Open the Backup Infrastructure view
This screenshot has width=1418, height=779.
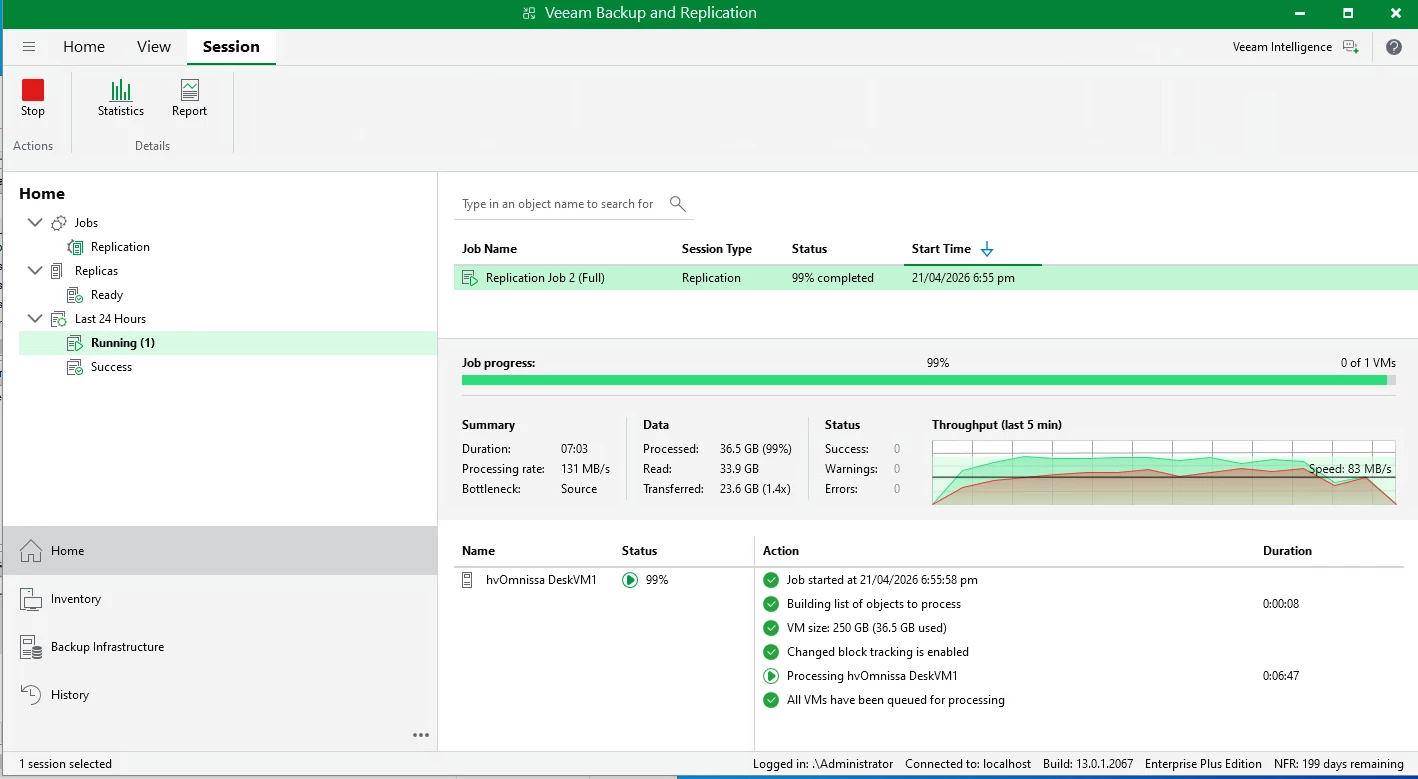[x=107, y=647]
